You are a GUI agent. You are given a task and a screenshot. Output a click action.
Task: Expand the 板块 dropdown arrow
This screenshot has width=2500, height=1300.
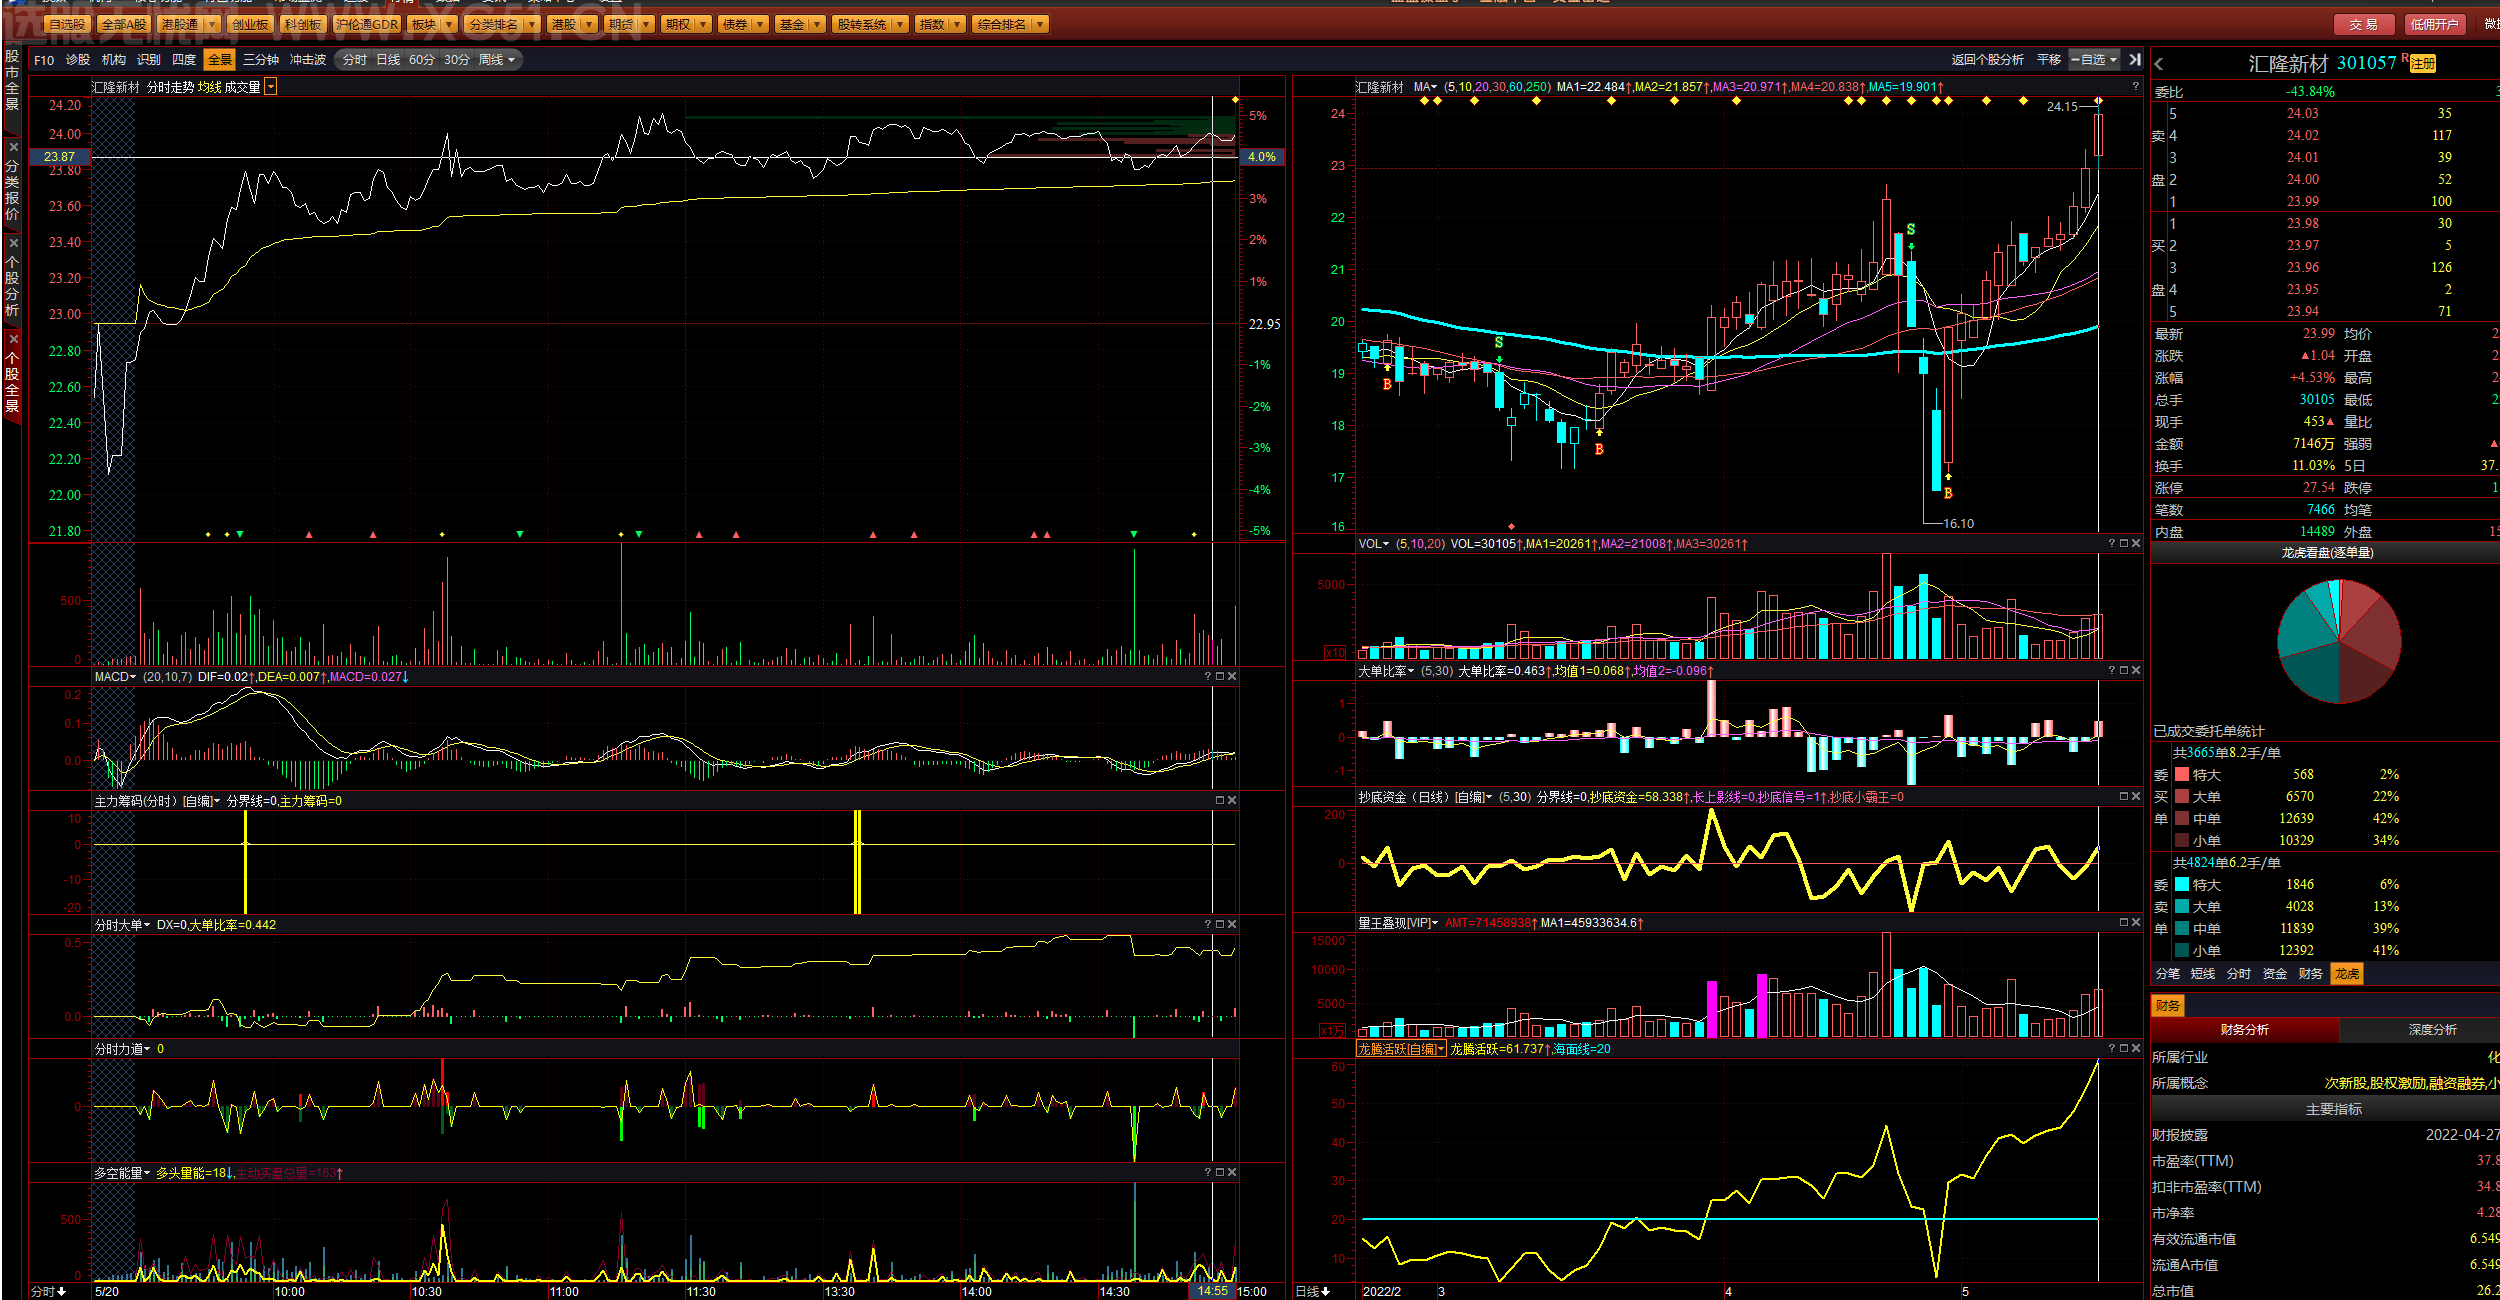[449, 24]
